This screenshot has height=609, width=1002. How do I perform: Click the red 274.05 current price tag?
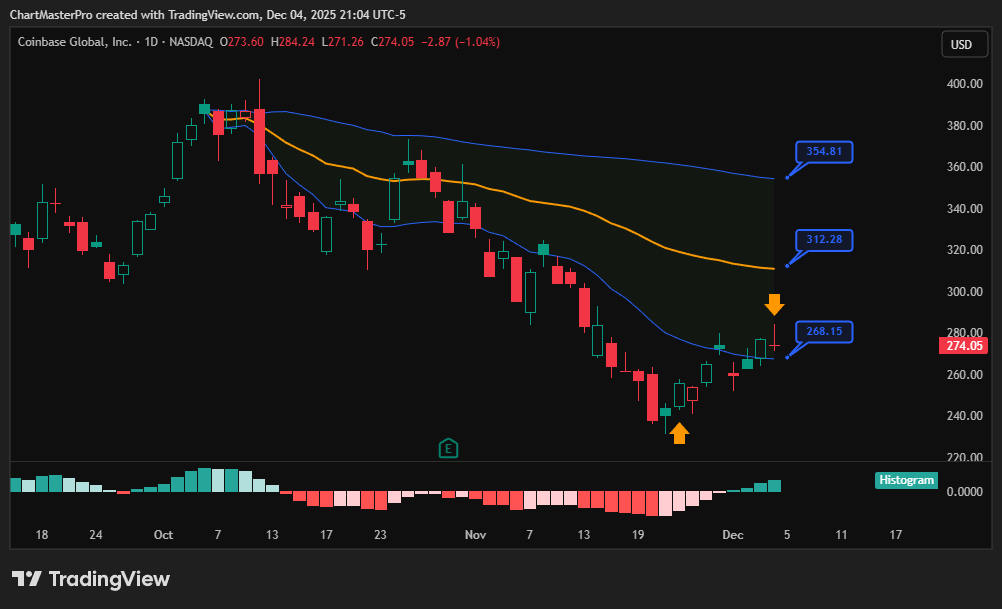click(964, 346)
